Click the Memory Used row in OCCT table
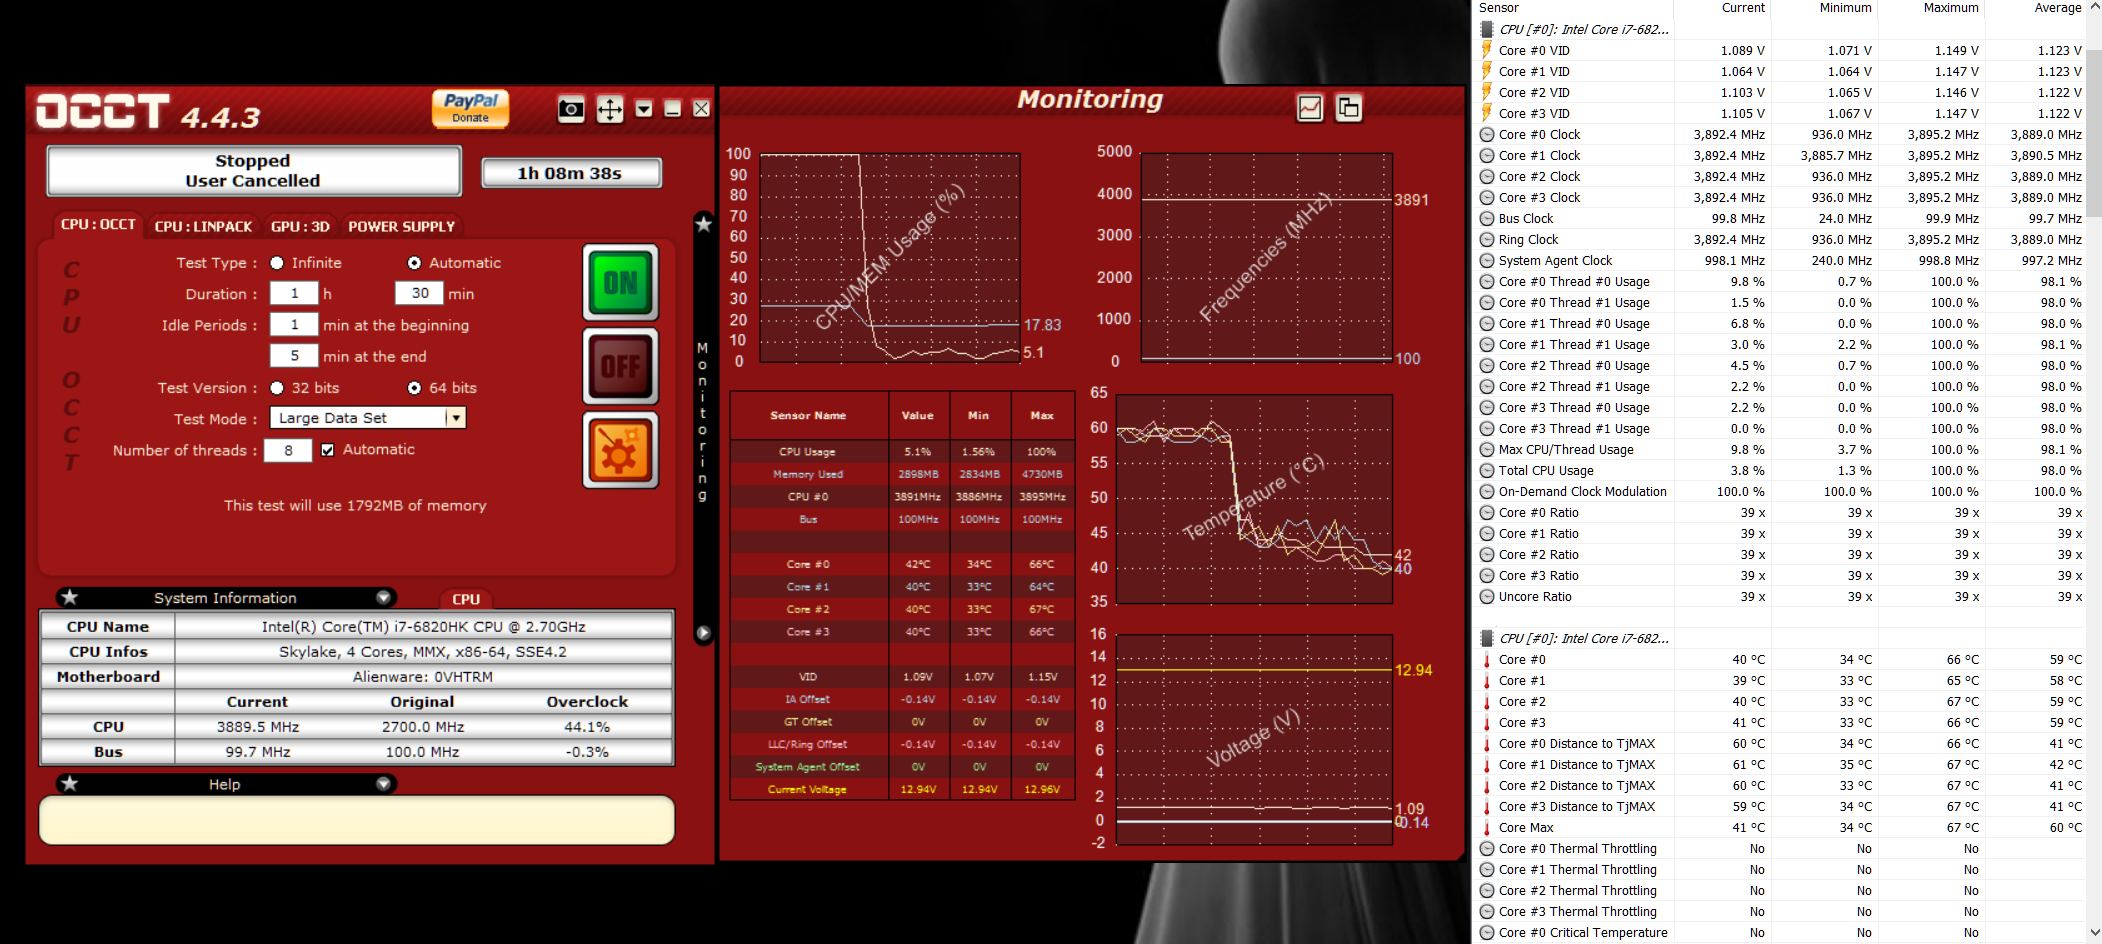The image size is (2102, 944). point(902,474)
